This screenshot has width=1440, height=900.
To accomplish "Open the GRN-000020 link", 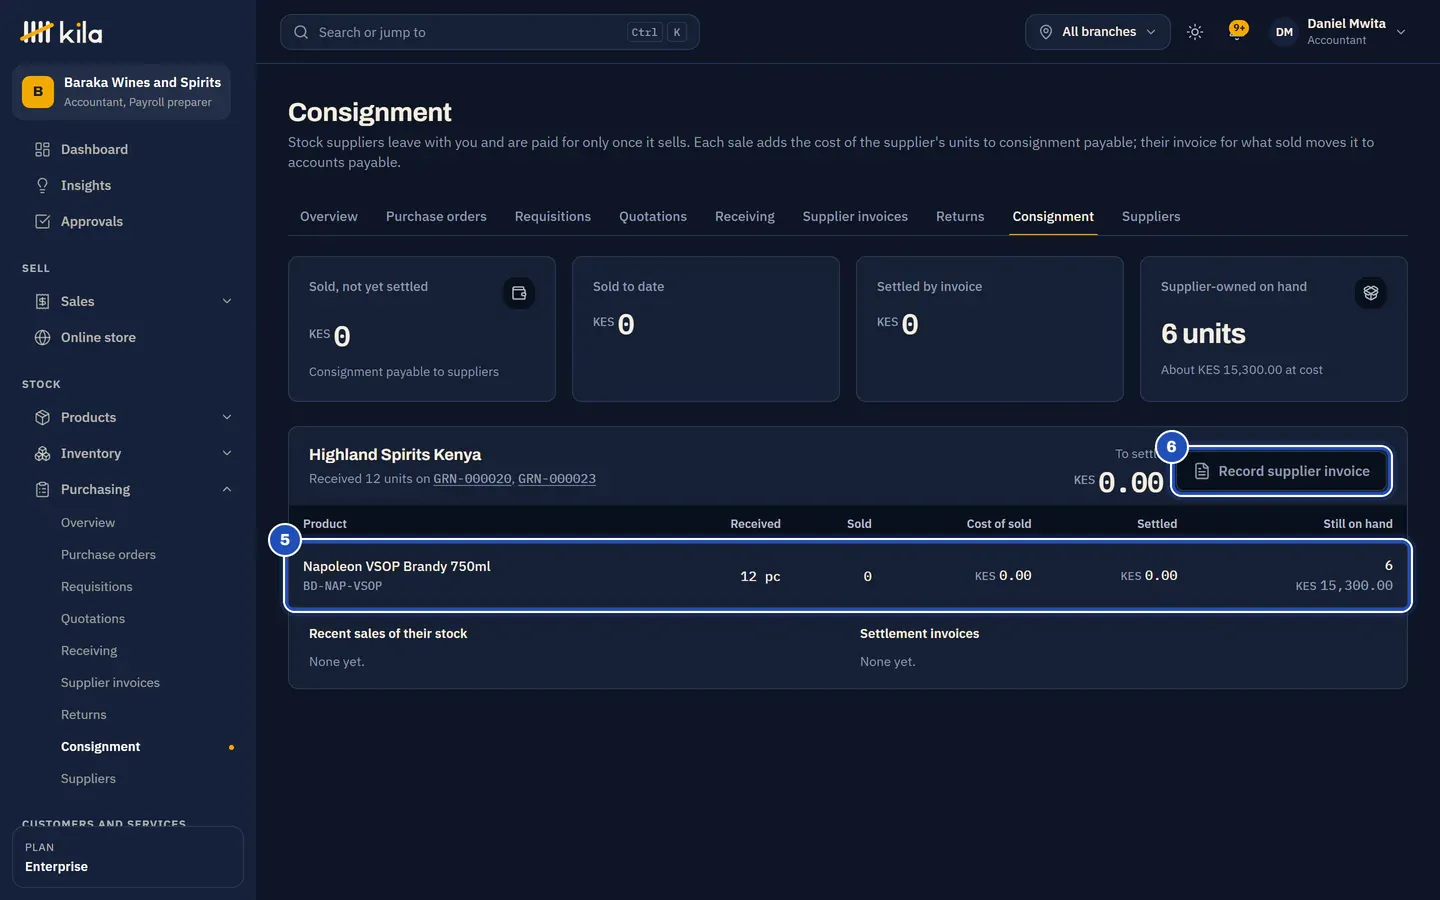I will point(472,479).
